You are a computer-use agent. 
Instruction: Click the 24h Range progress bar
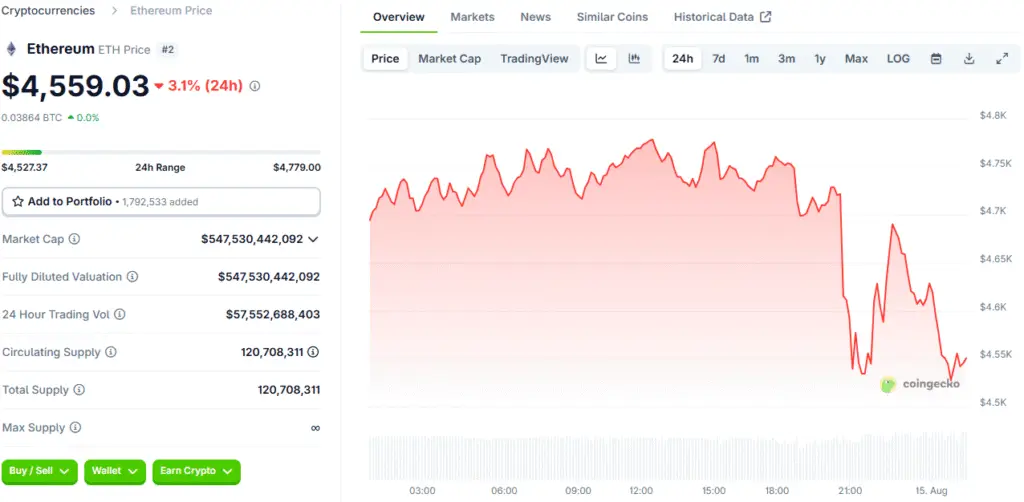click(x=161, y=152)
